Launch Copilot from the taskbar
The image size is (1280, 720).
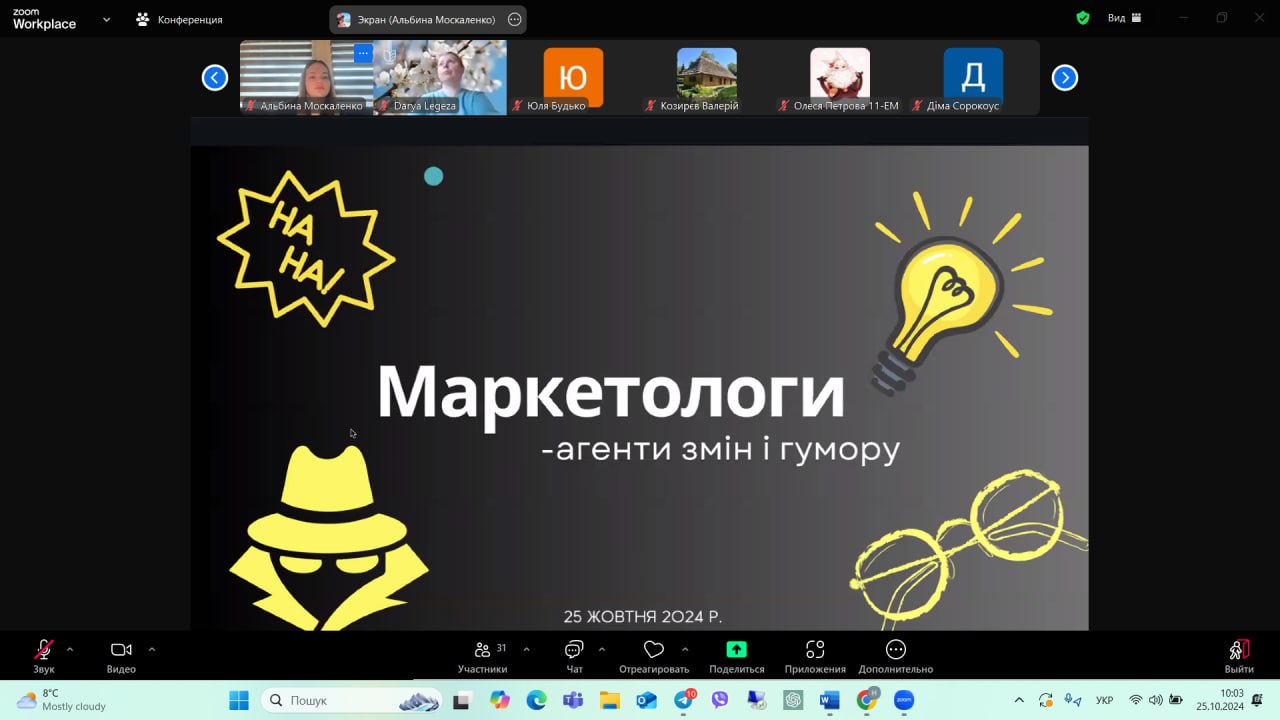coord(500,700)
